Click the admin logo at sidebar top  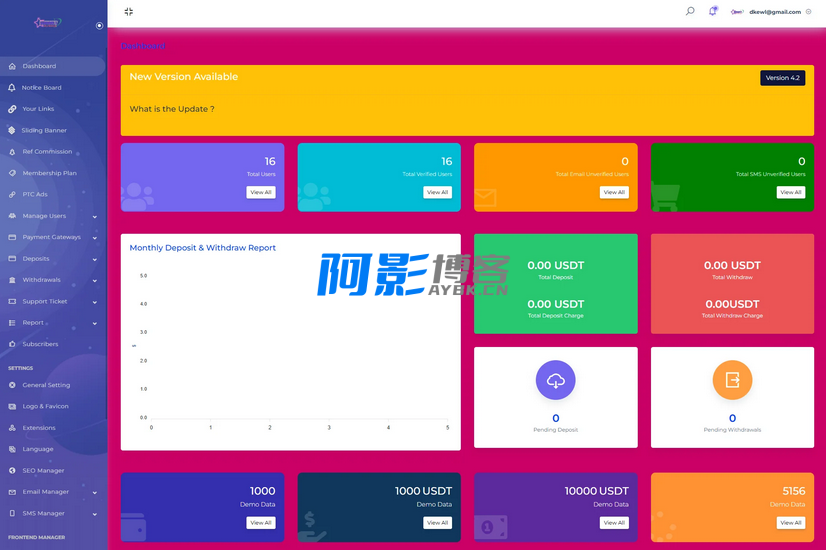47,22
